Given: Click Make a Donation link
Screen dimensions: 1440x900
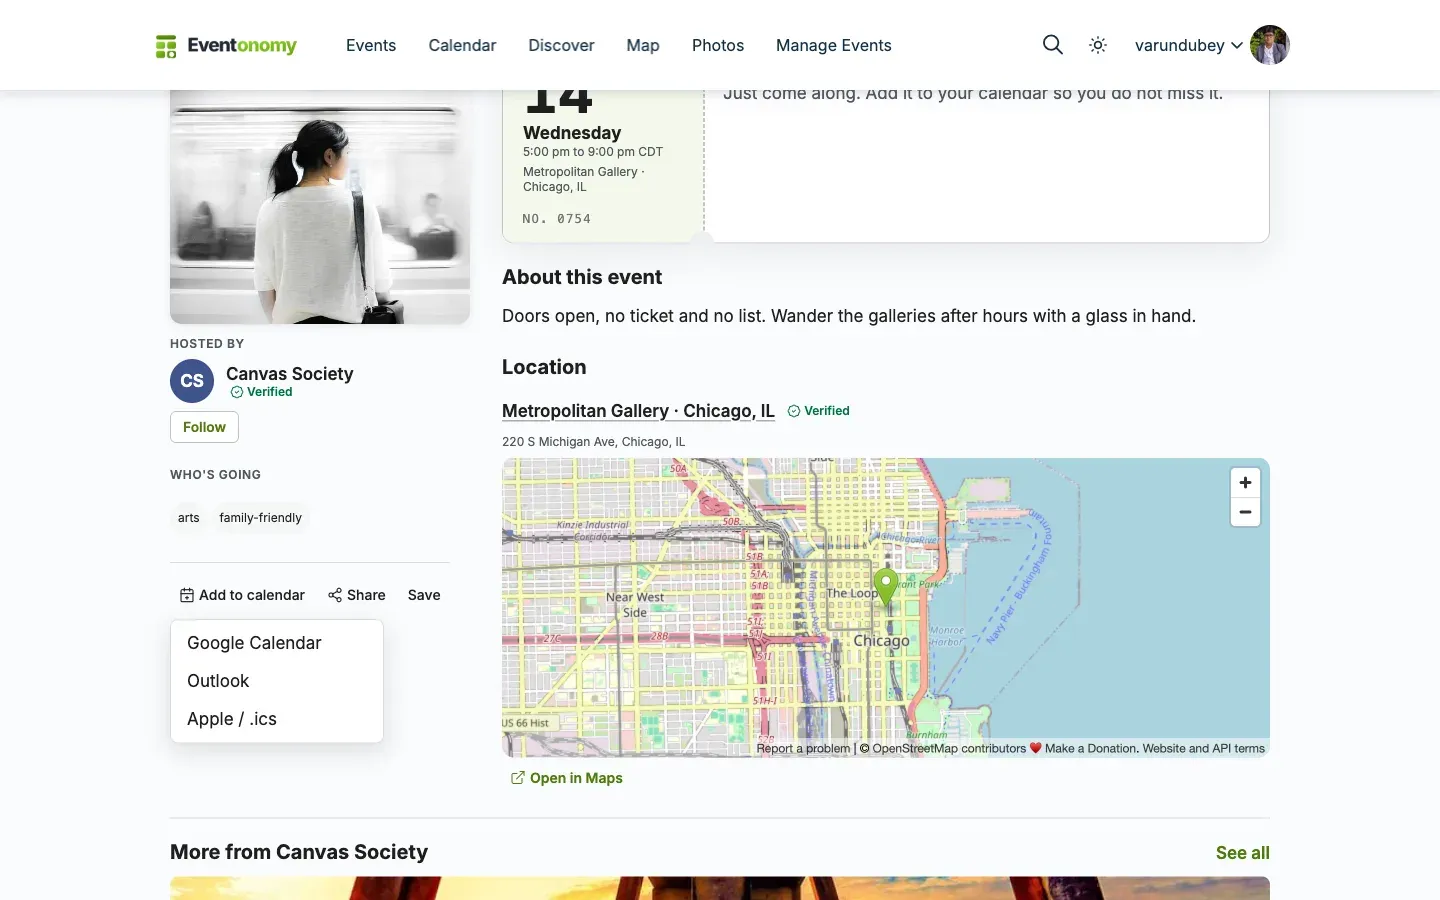Looking at the screenshot, I should [x=1090, y=748].
